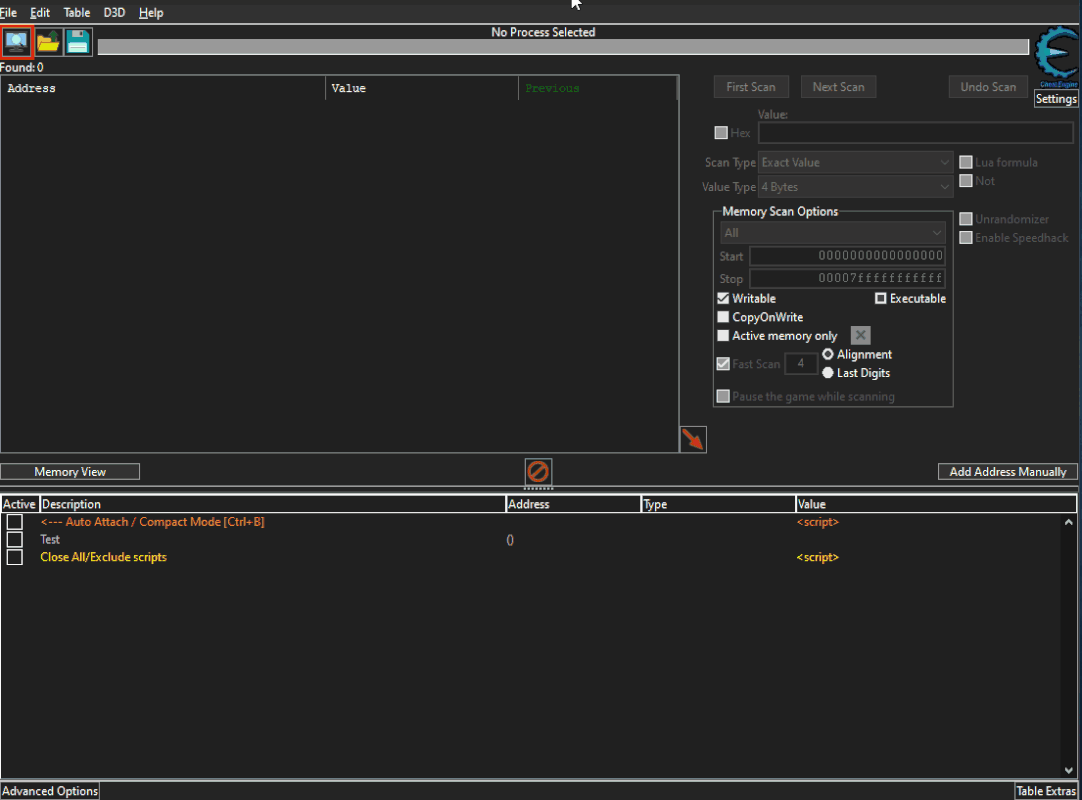Toggle the Lua formula checkbox
This screenshot has width=1082, height=800.
[966, 162]
